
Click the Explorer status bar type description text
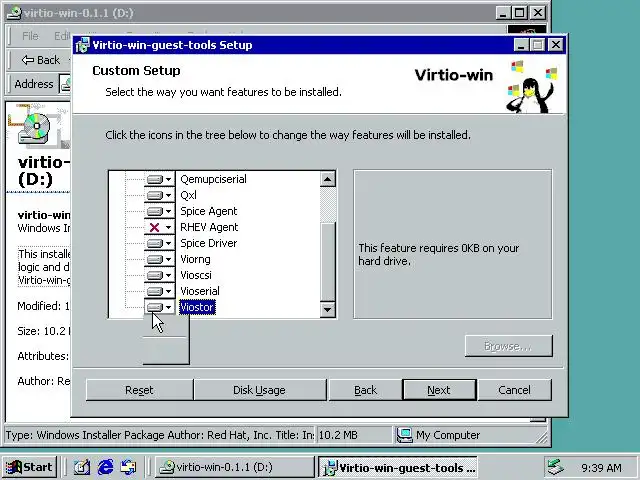pyautogui.click(x=160, y=435)
